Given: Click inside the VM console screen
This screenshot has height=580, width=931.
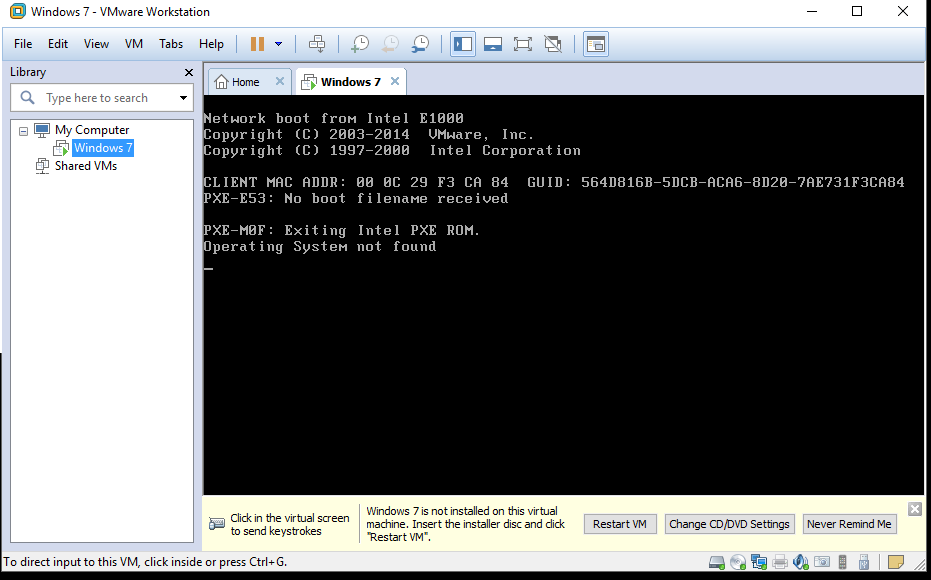Looking at the screenshot, I should (x=563, y=294).
